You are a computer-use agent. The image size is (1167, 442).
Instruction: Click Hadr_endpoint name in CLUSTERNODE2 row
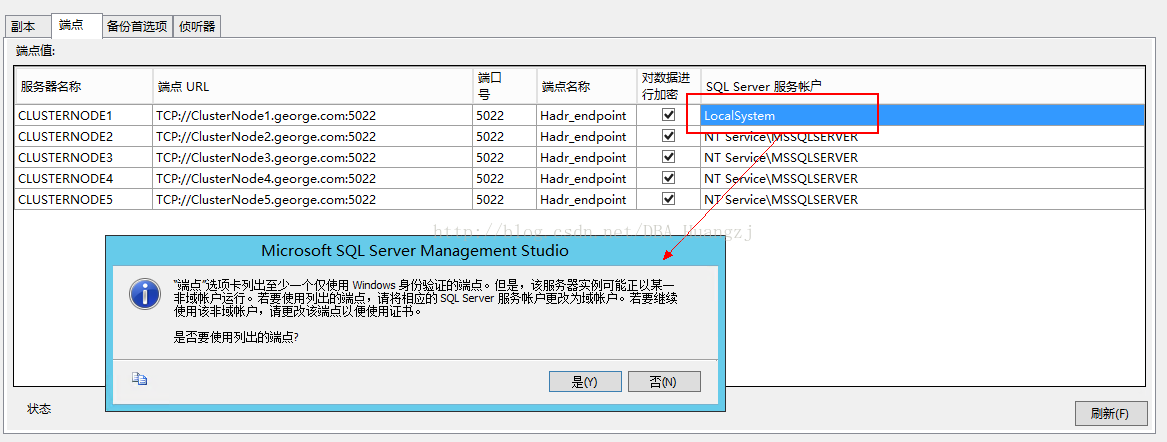coord(586,136)
